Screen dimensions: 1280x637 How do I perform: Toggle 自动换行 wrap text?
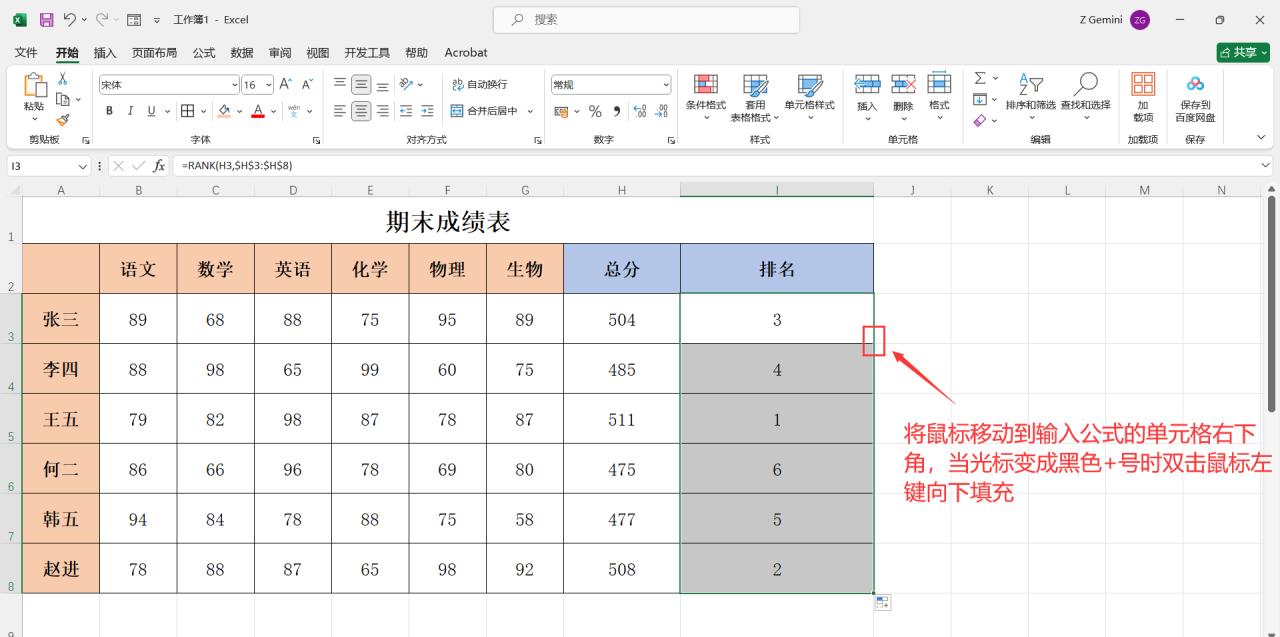coord(480,85)
